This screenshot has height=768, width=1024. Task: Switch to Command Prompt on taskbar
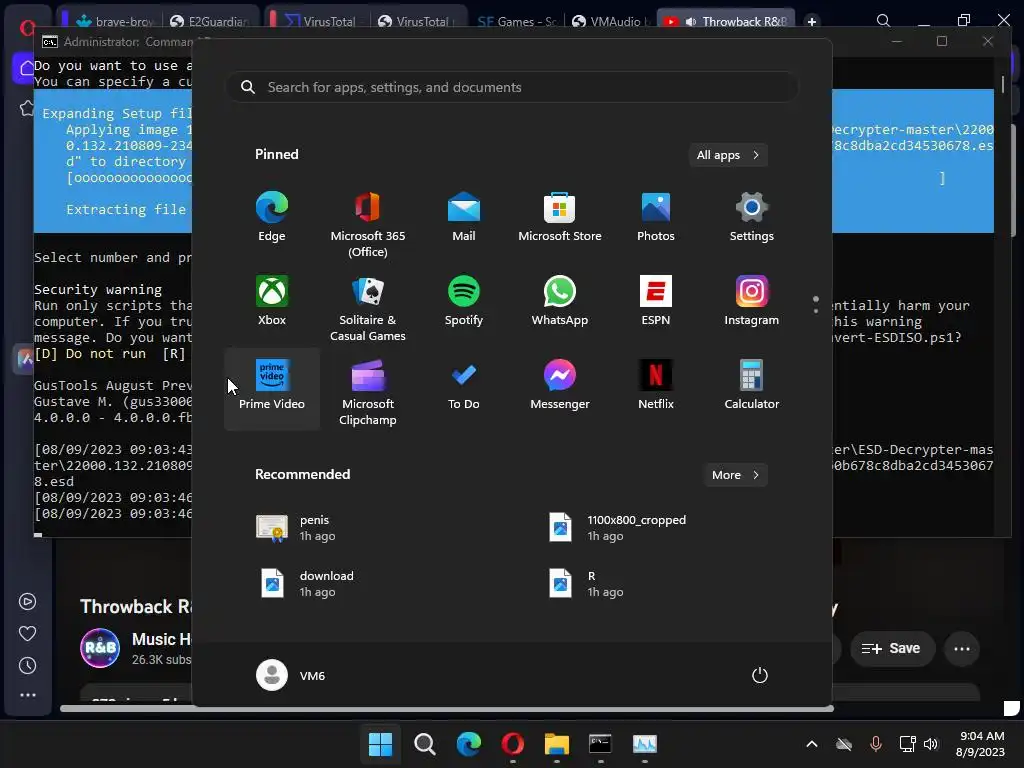point(600,744)
